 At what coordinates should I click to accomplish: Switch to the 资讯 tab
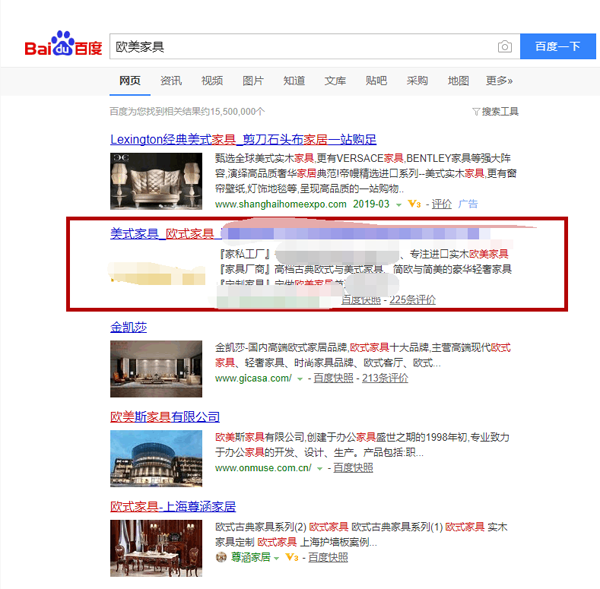171,81
